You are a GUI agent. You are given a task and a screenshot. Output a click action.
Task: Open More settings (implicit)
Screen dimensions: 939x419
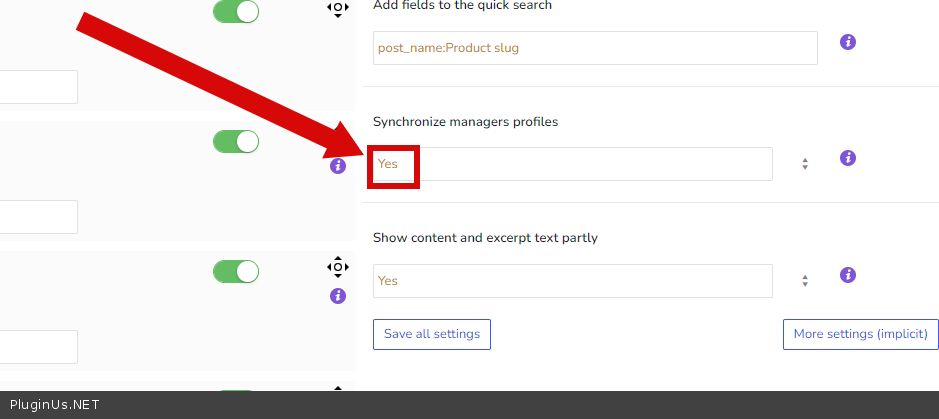click(x=860, y=334)
